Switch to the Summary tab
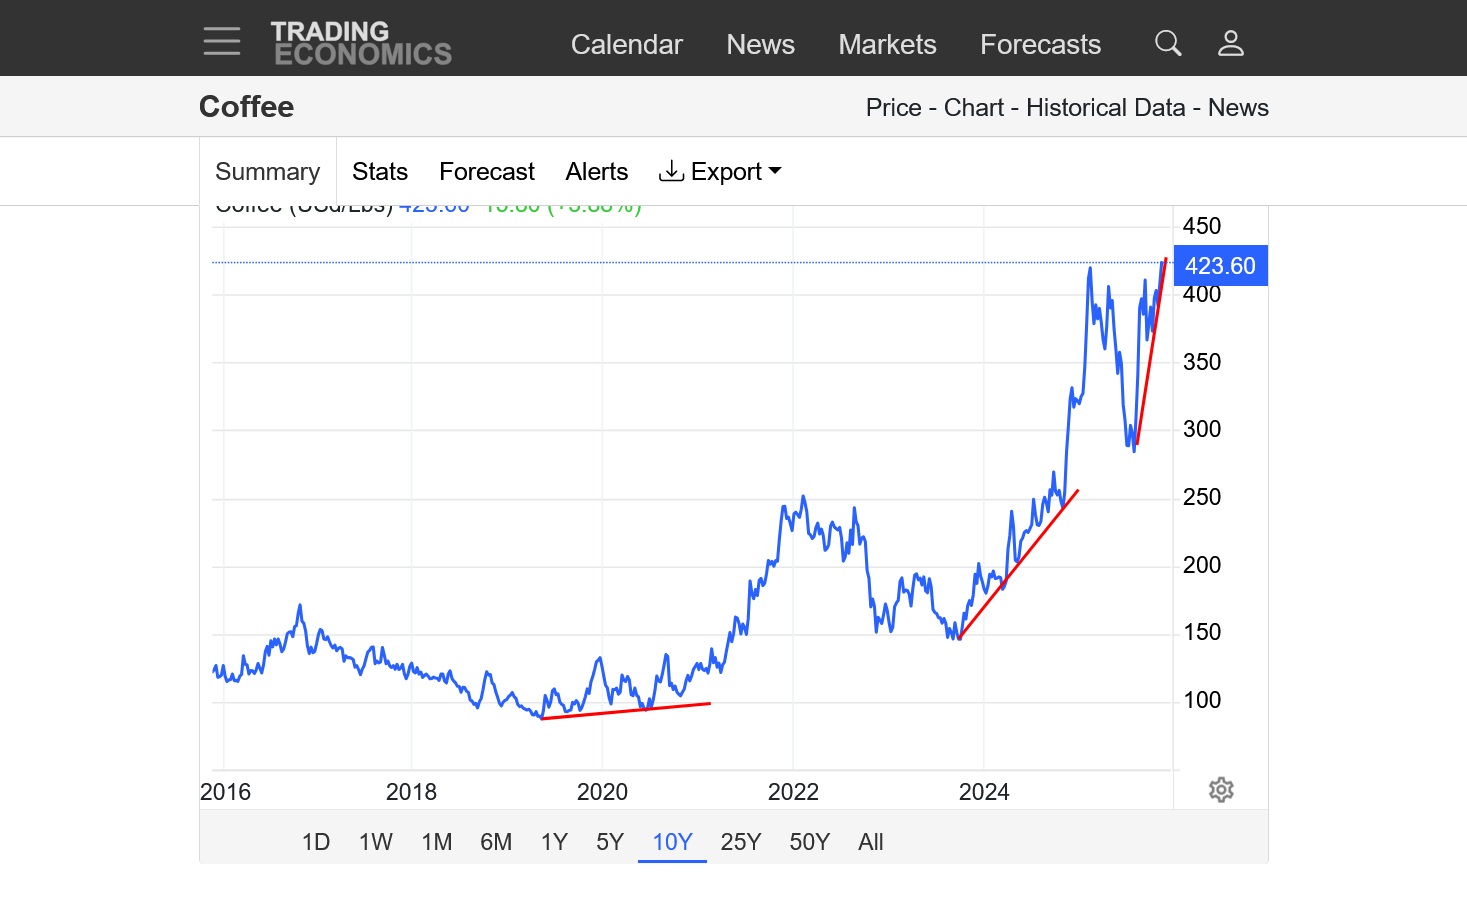Image resolution: width=1467 pixels, height=901 pixels. point(267,172)
